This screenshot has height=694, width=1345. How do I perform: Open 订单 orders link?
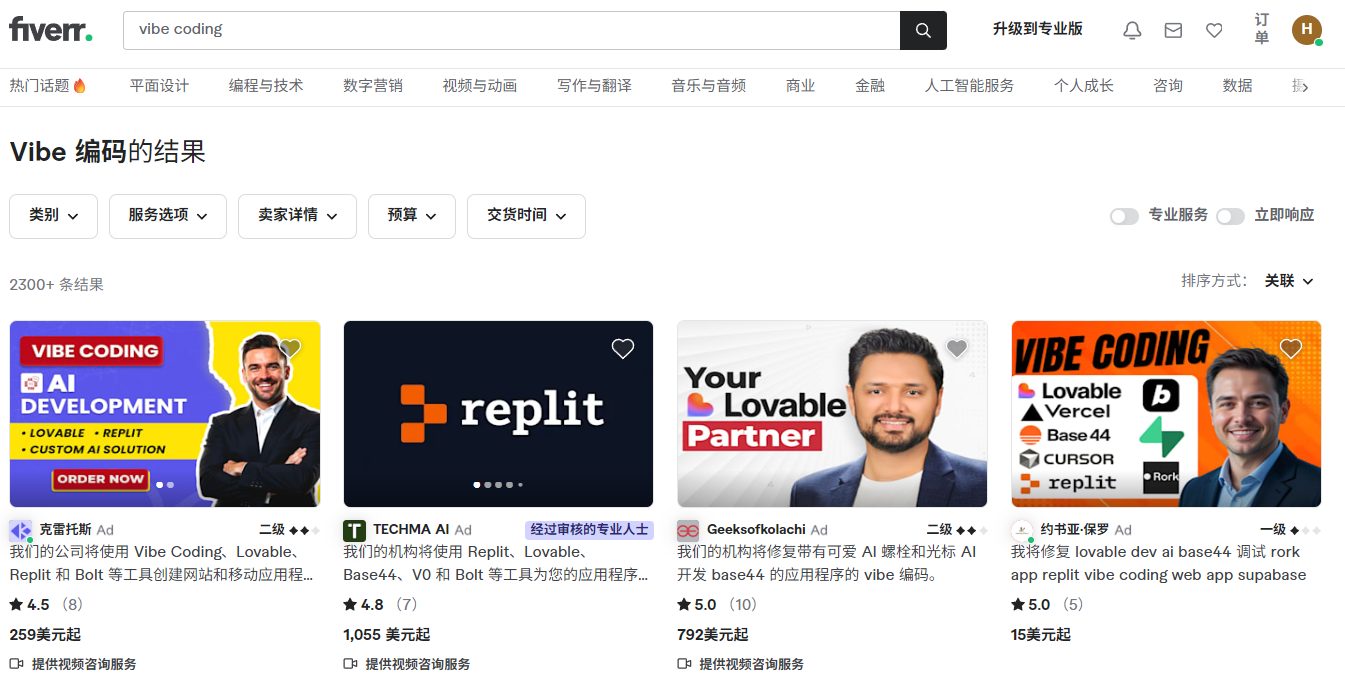point(1262,29)
